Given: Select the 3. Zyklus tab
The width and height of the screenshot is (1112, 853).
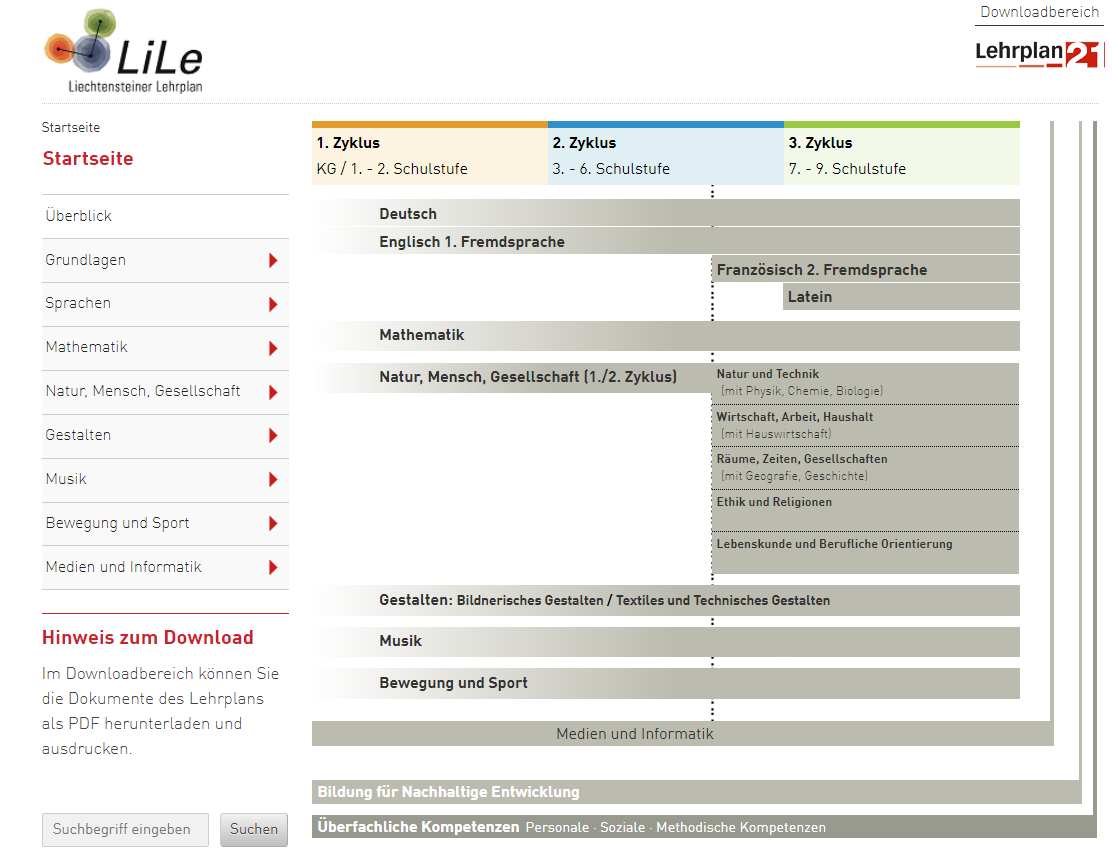Looking at the screenshot, I should 901,156.
